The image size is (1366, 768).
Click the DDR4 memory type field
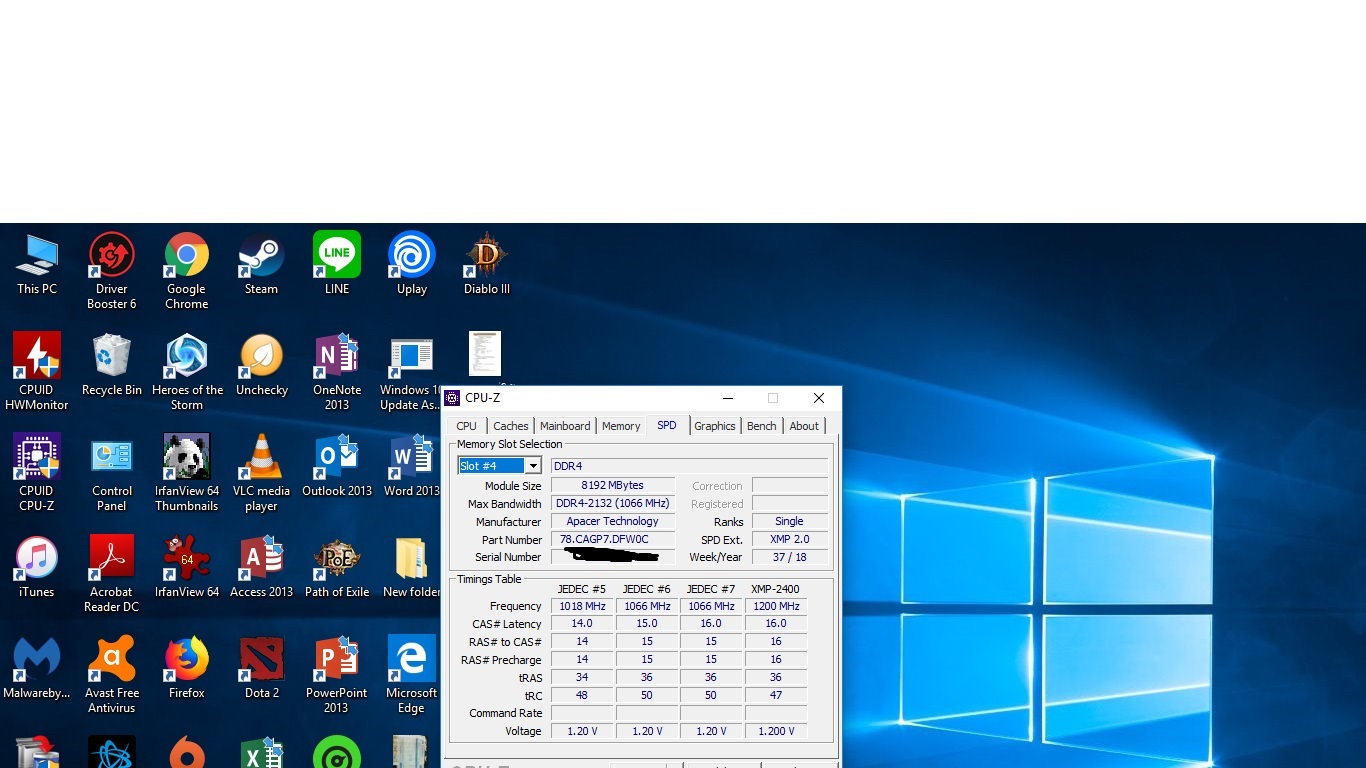[x=689, y=466]
